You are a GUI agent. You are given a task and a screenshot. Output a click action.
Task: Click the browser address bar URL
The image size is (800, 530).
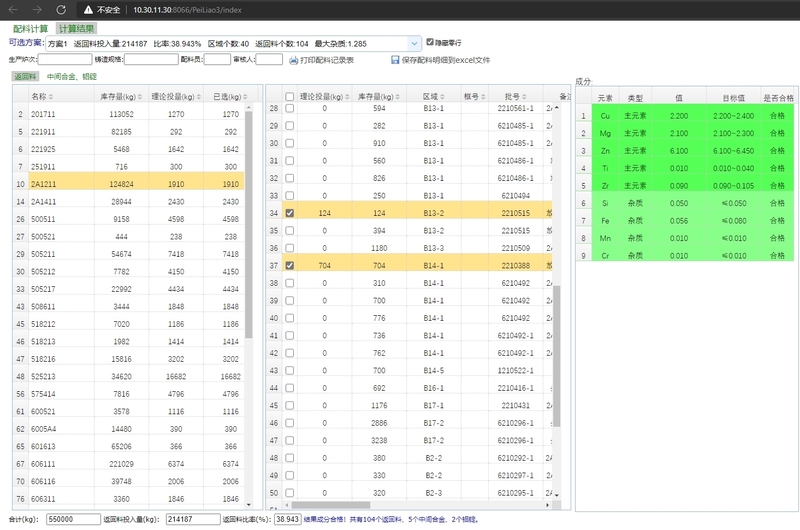pyautogui.click(x=187, y=10)
